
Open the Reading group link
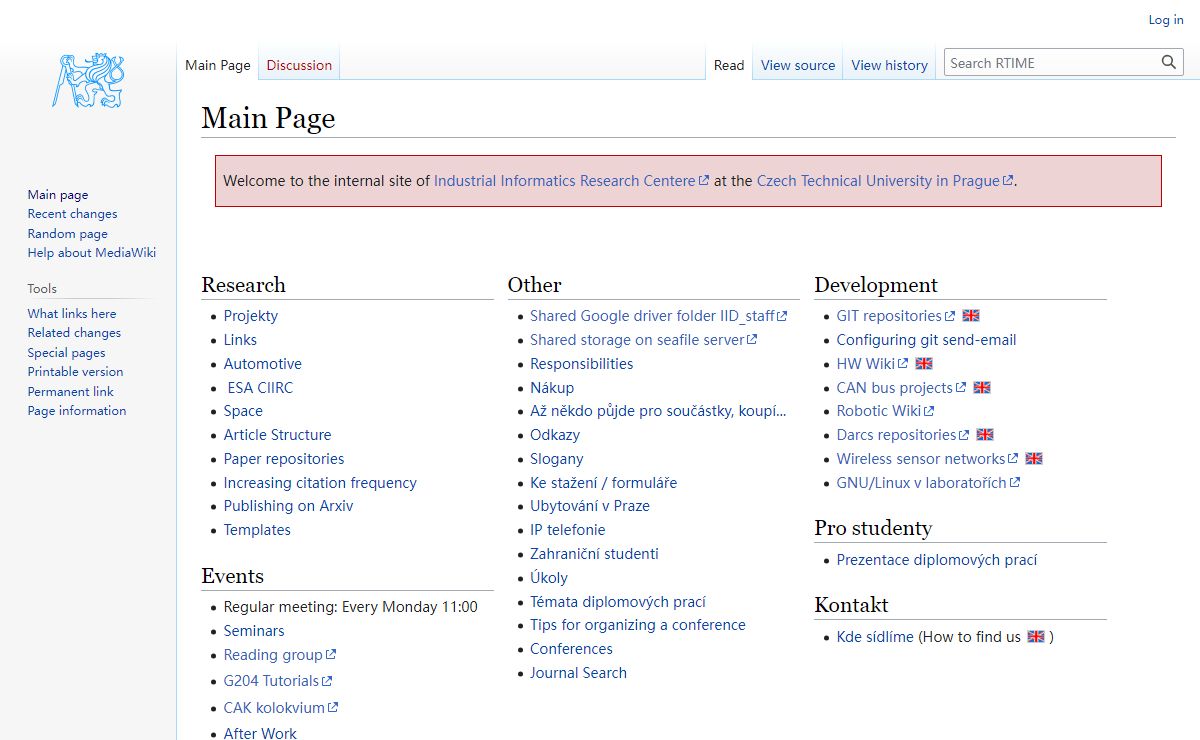pyautogui.click(x=280, y=655)
